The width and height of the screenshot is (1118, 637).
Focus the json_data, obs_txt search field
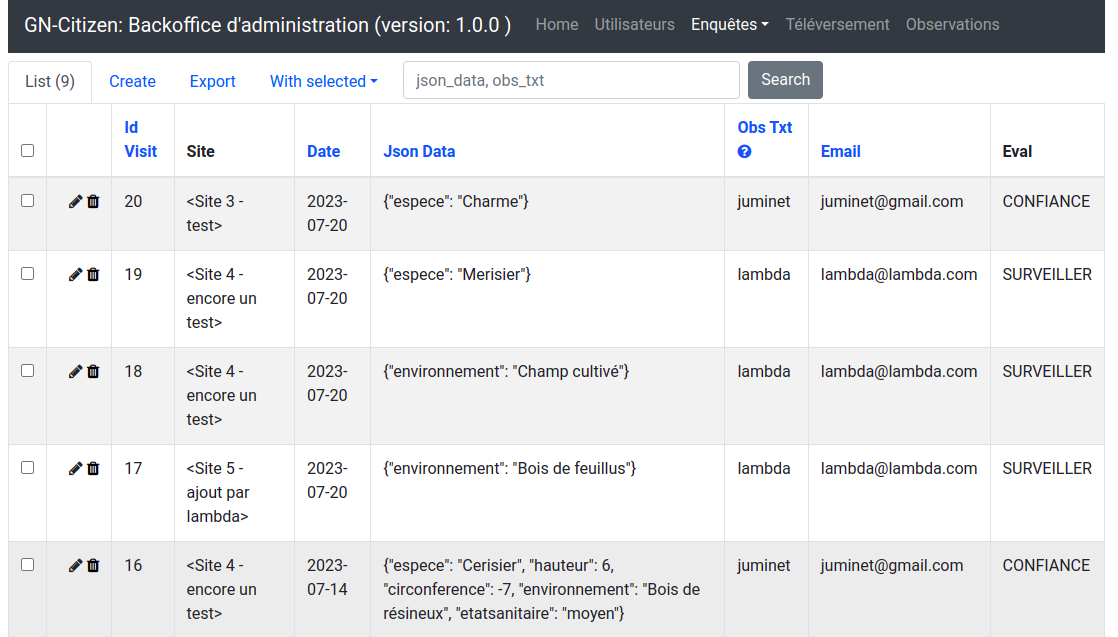[x=571, y=81]
